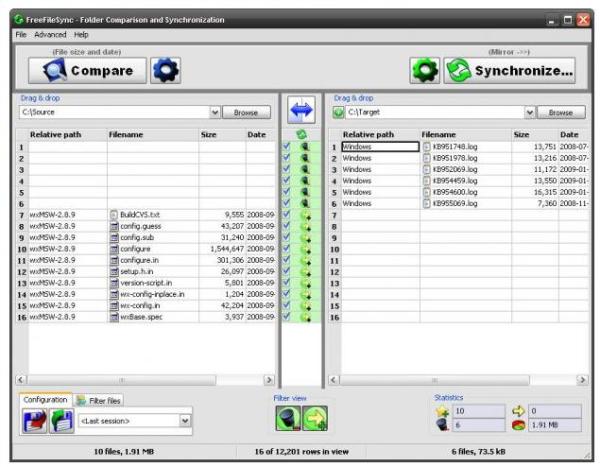
Task: Click file icon of KB955069.log
Action: (427, 203)
